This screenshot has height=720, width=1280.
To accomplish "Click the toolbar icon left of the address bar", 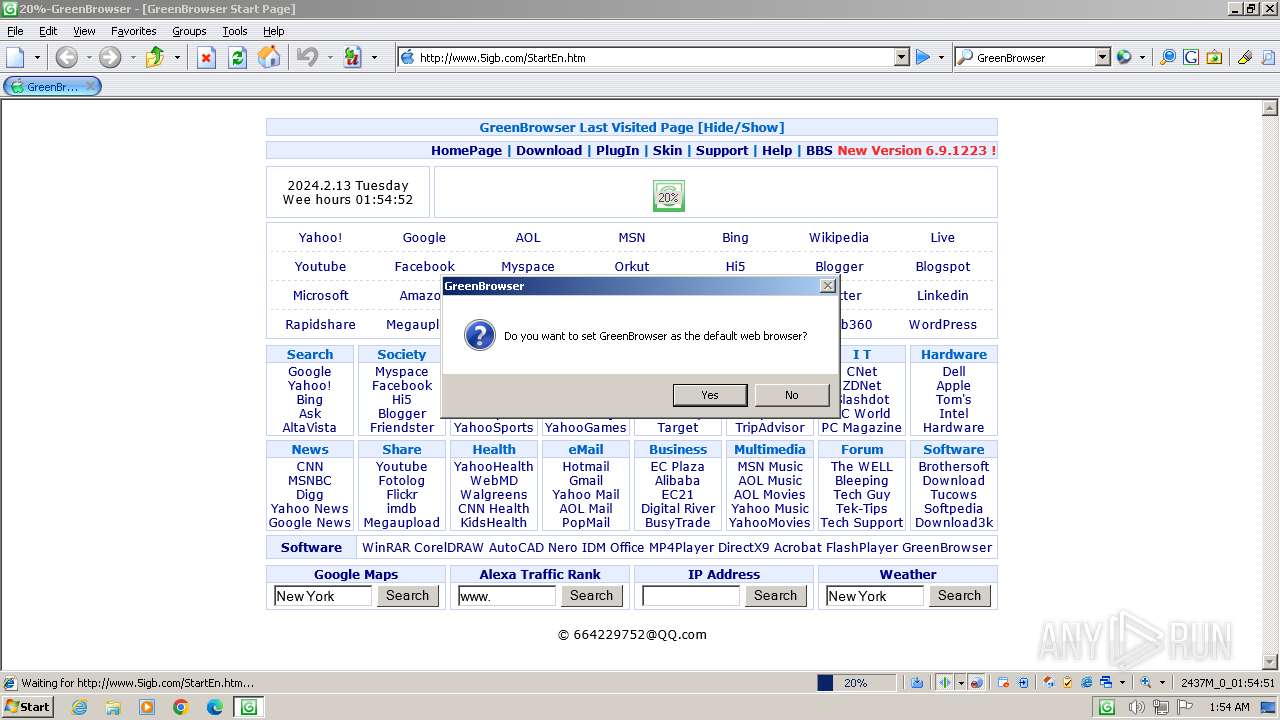I will [352, 57].
